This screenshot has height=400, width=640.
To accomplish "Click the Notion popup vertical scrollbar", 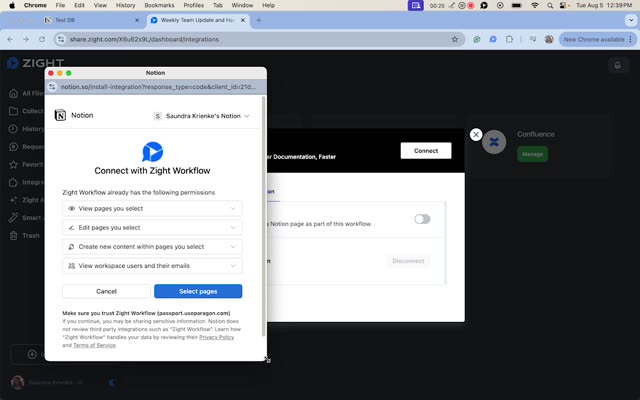I will point(264,216).
